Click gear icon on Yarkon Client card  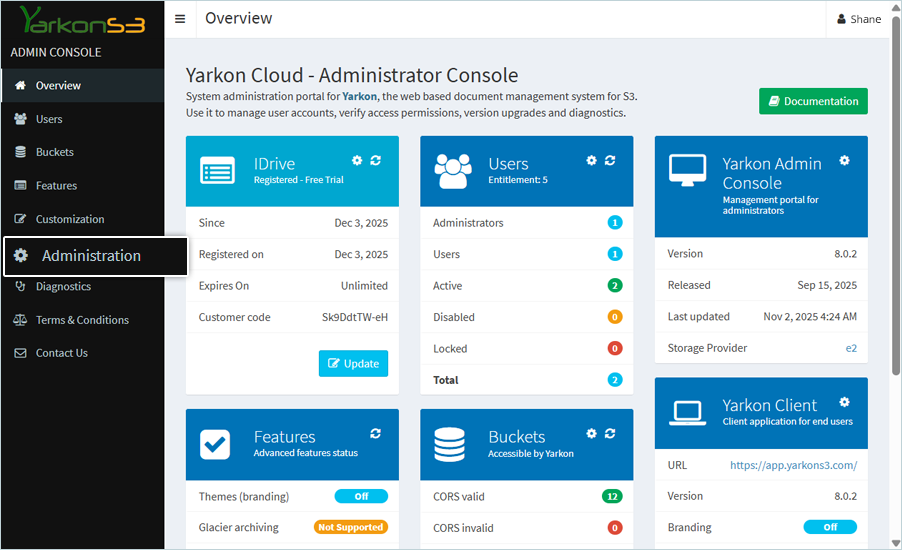coord(844,402)
